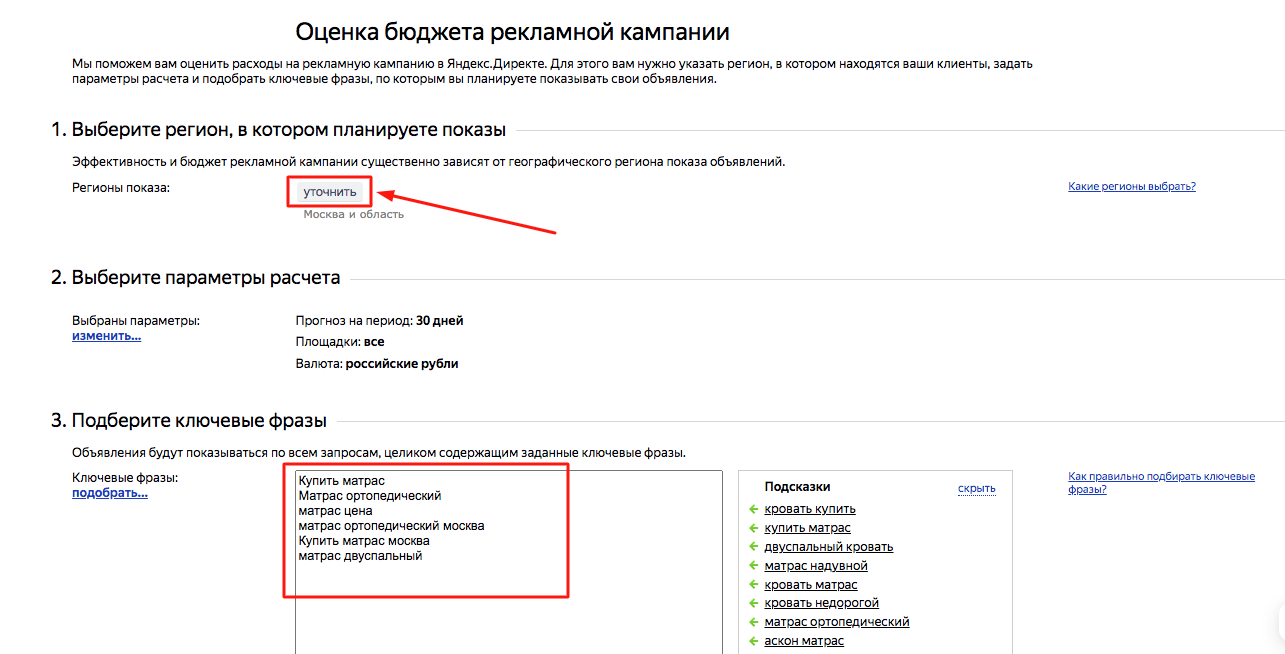Click green arrow beside 'купить матрас' suggestion

pyautogui.click(x=754, y=528)
